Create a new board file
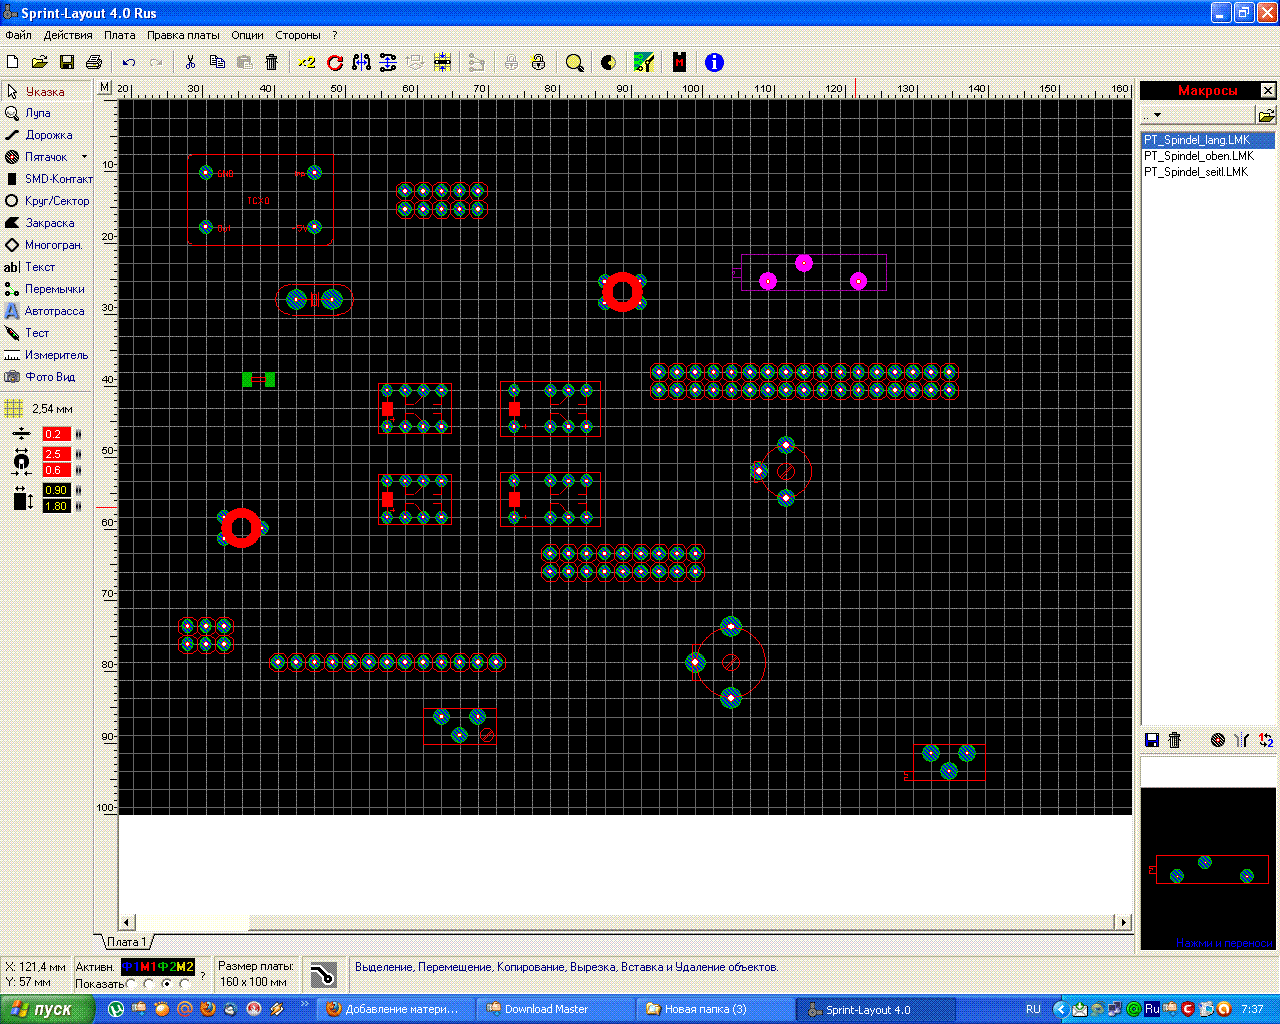 [13, 62]
